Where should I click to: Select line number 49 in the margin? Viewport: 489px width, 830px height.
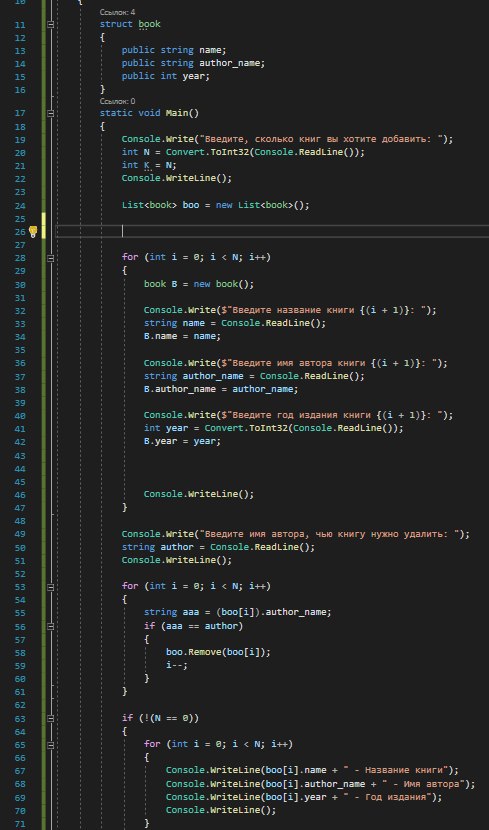[20, 534]
